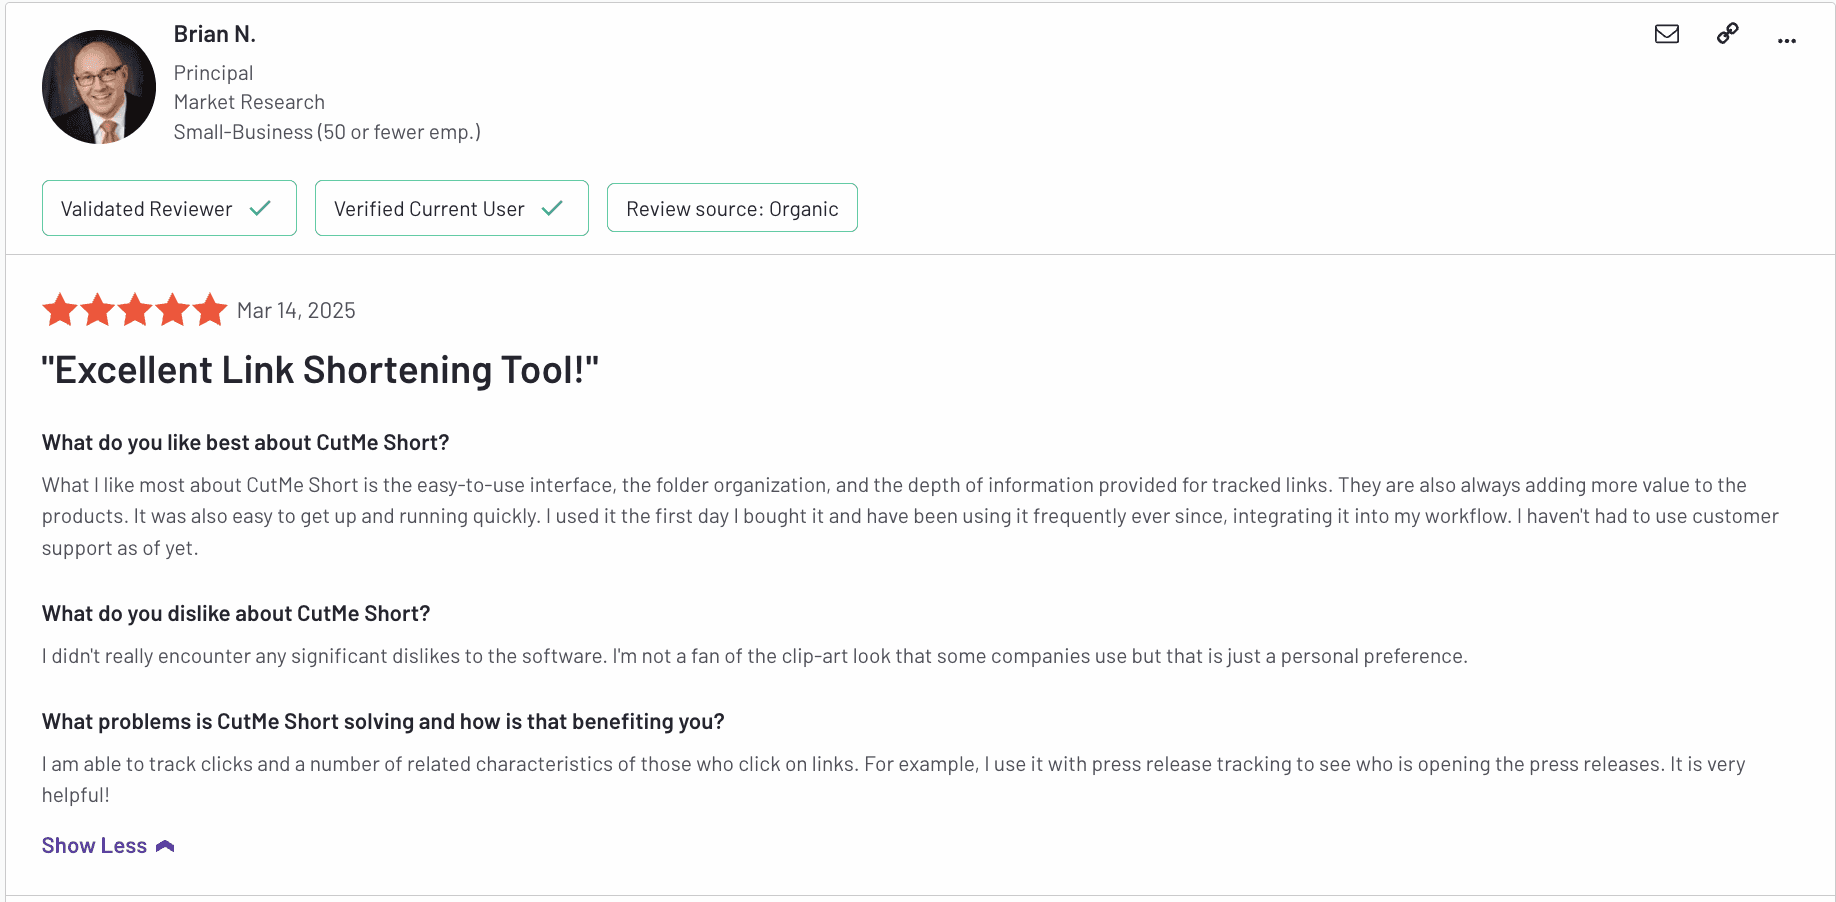The width and height of the screenshot is (1836, 902).
Task: Click "Small-Business (50 or fewer emp.)" text
Action: (327, 132)
